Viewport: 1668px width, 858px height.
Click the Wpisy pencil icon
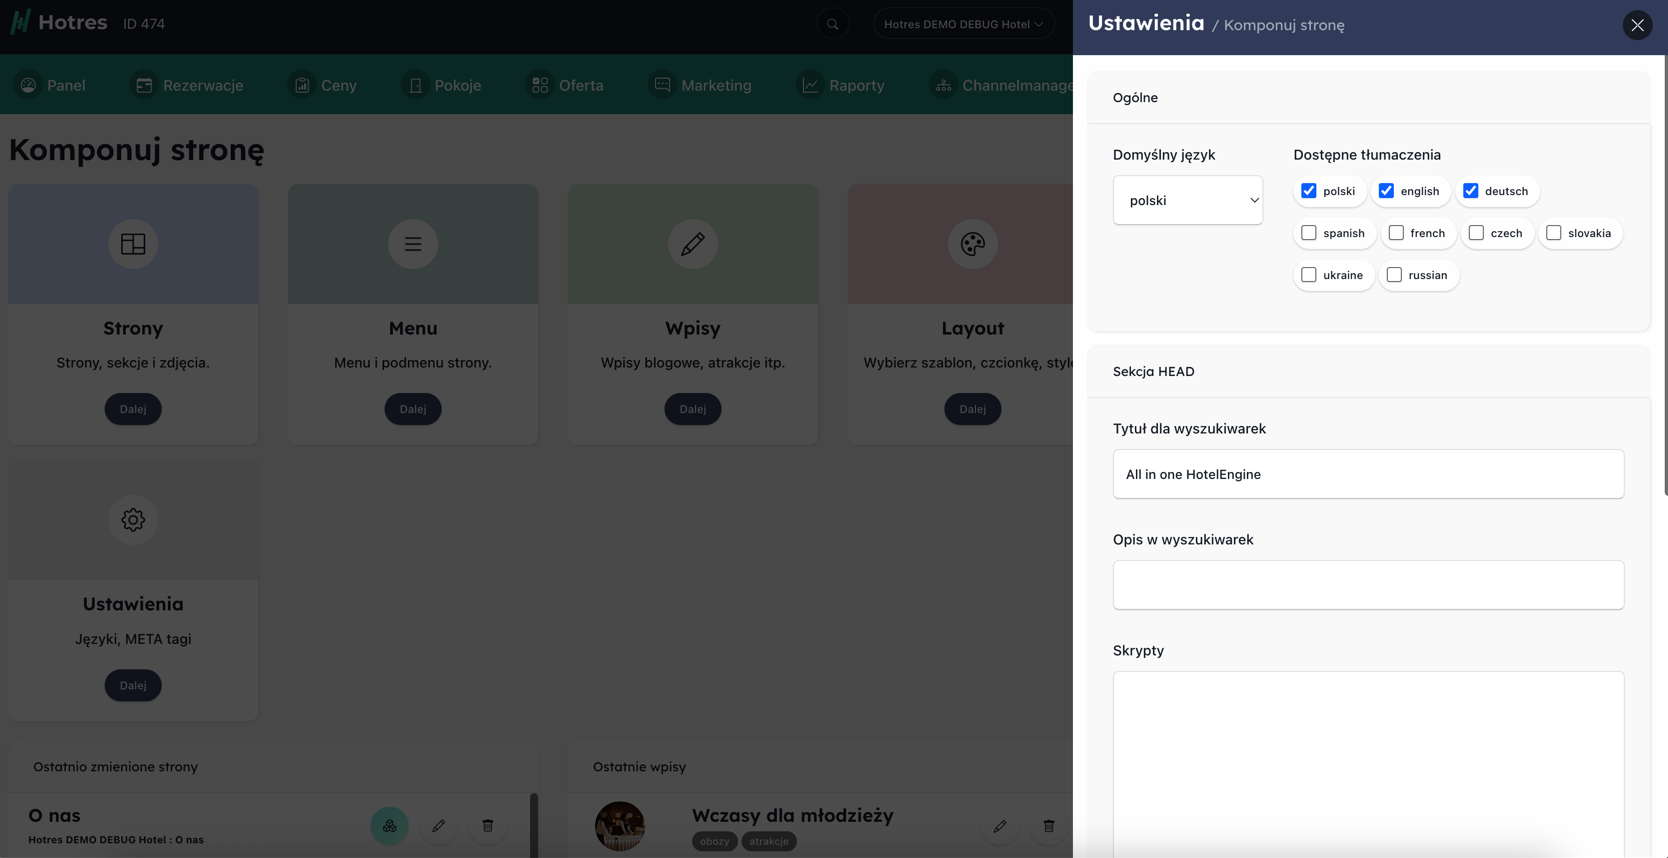click(x=693, y=244)
